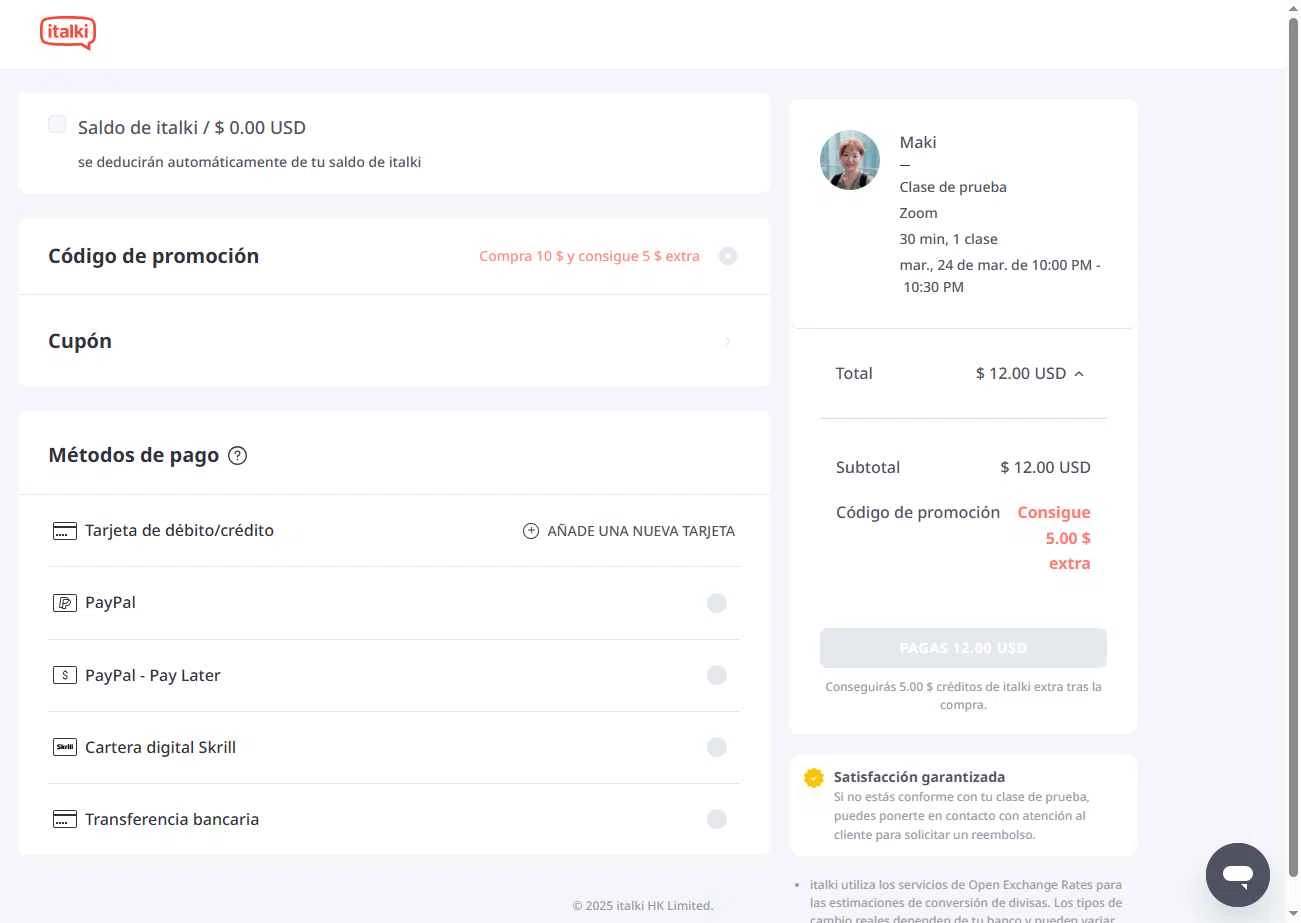The image size is (1301, 923).
Task: Select the Transferencia bancaria radio button
Action: [717, 819]
